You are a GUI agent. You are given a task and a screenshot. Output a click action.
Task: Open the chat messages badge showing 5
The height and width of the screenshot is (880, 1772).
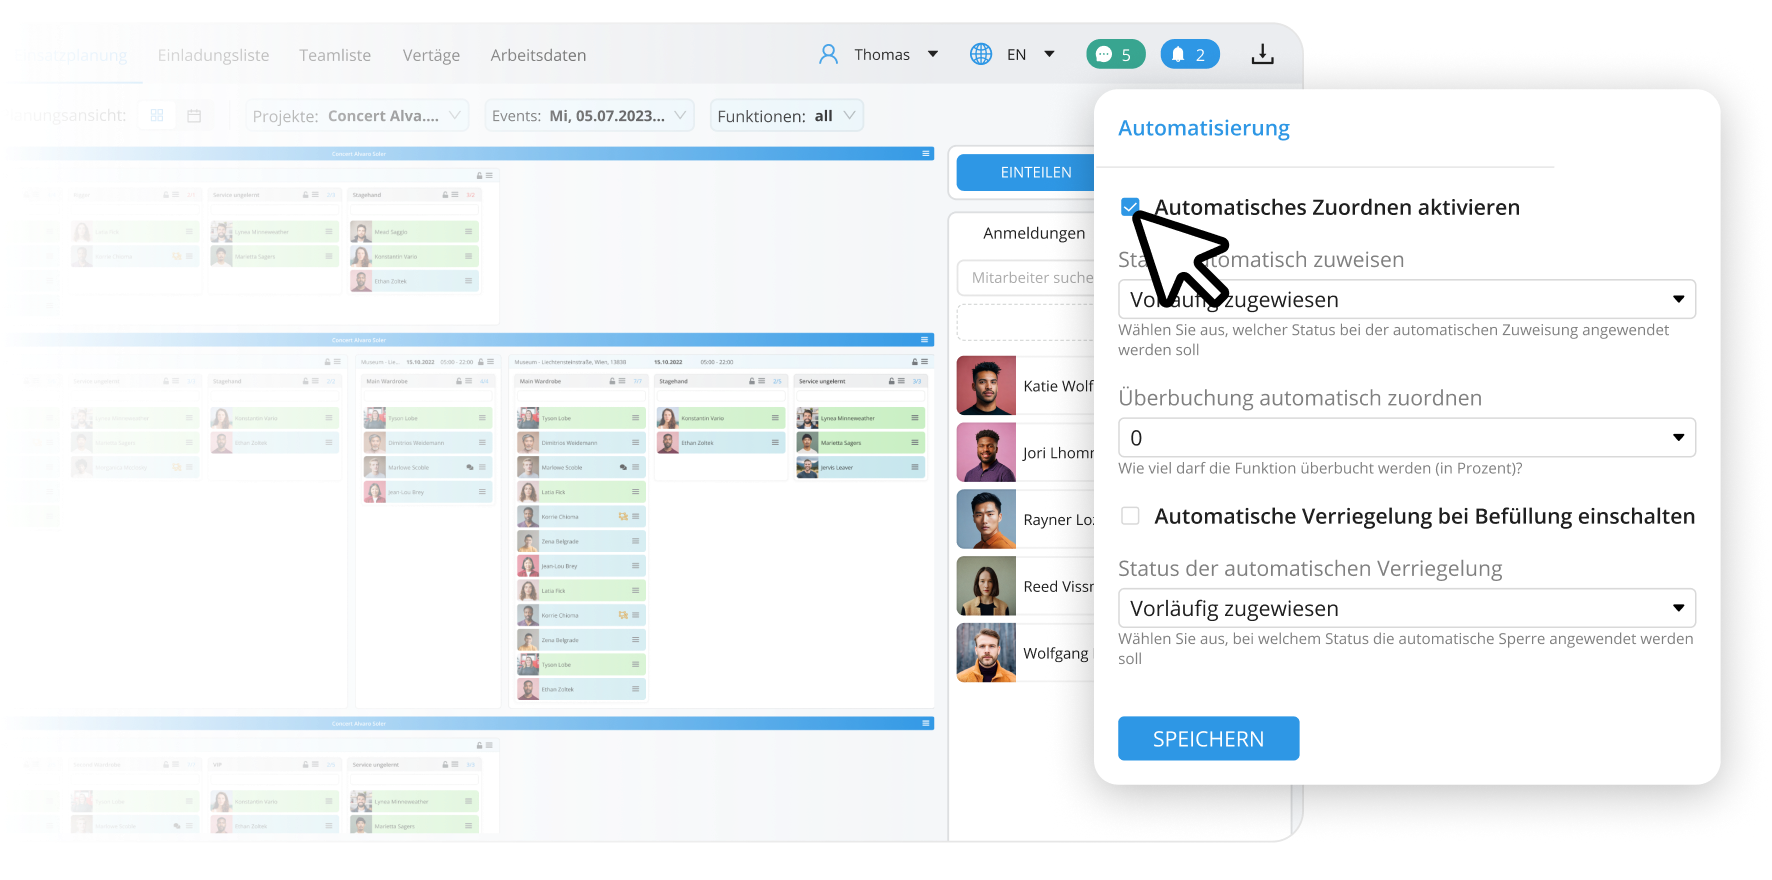click(x=1115, y=54)
